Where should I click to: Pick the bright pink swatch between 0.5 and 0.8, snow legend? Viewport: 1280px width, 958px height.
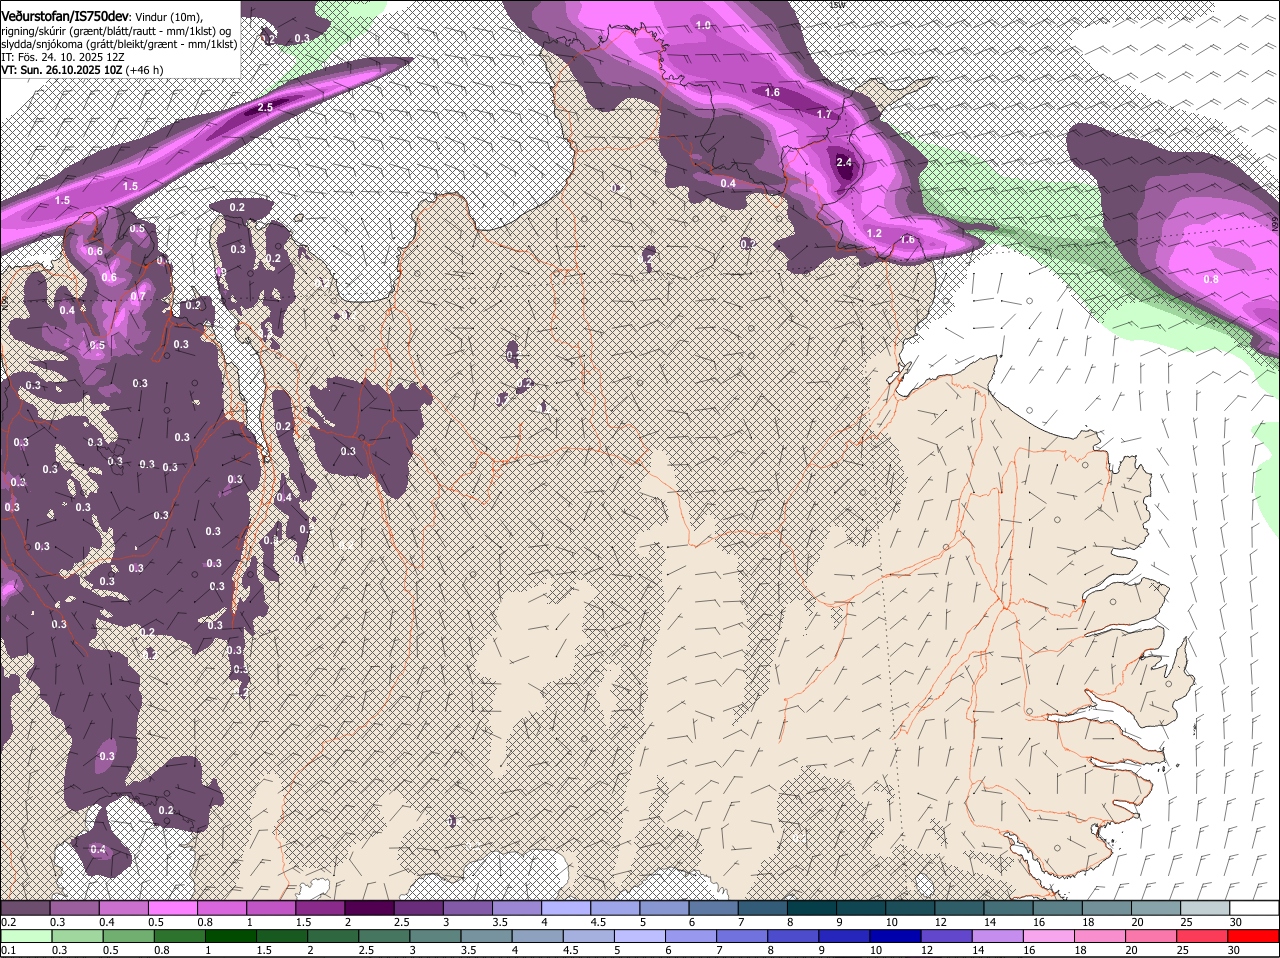174,908
